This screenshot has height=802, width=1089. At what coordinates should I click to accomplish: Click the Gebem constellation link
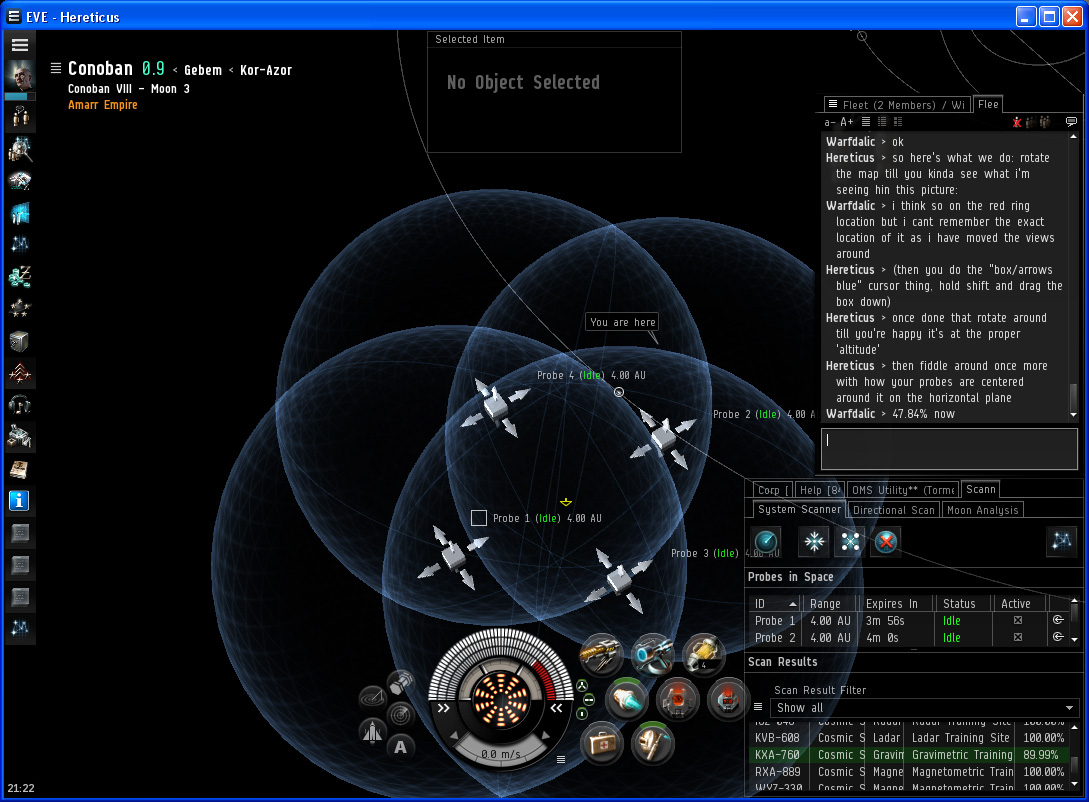(203, 70)
